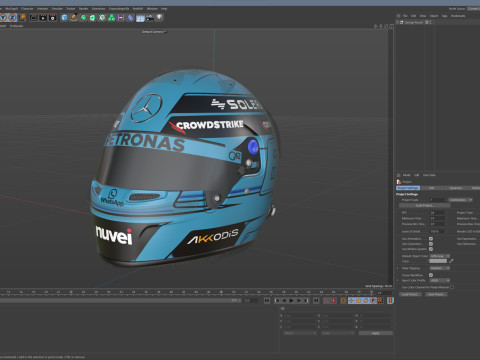Click the default object Color swatch

(438, 261)
